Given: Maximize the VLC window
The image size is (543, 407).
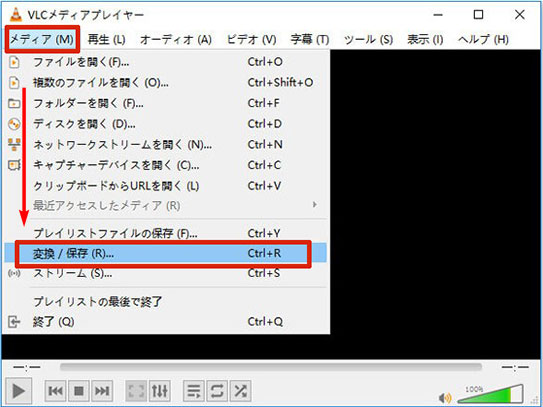Looking at the screenshot, I should 478,15.
